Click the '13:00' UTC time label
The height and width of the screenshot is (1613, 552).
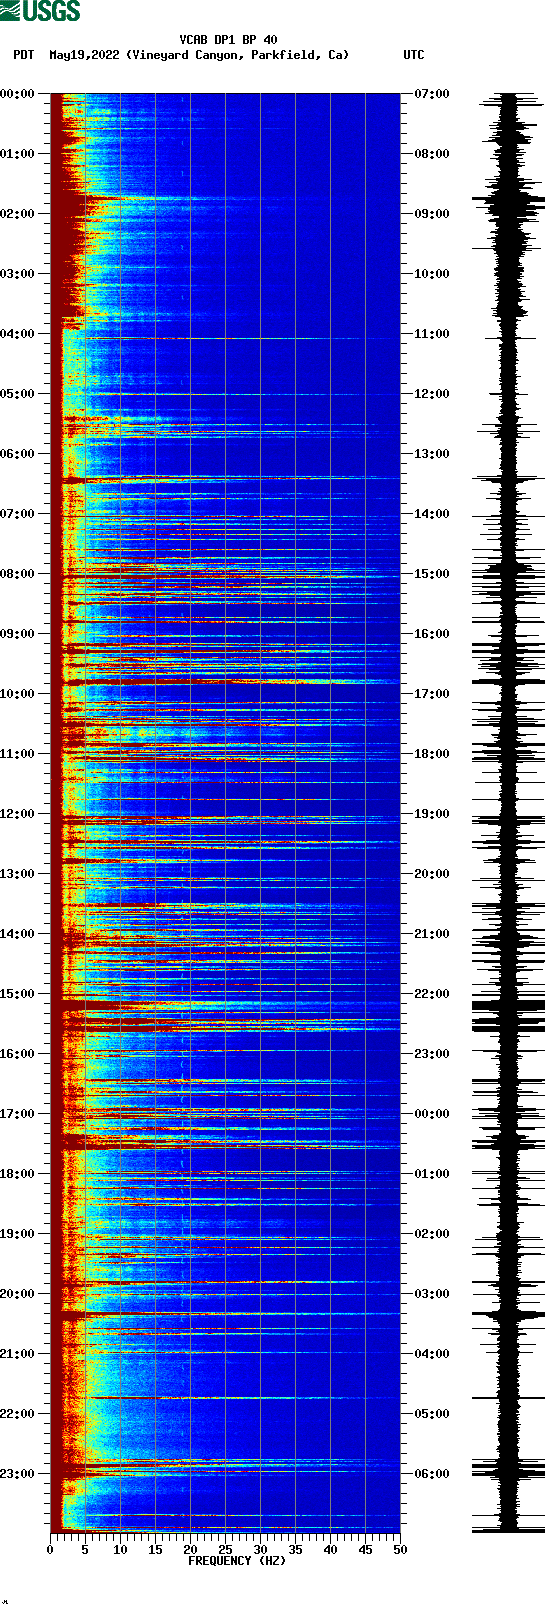tap(432, 454)
